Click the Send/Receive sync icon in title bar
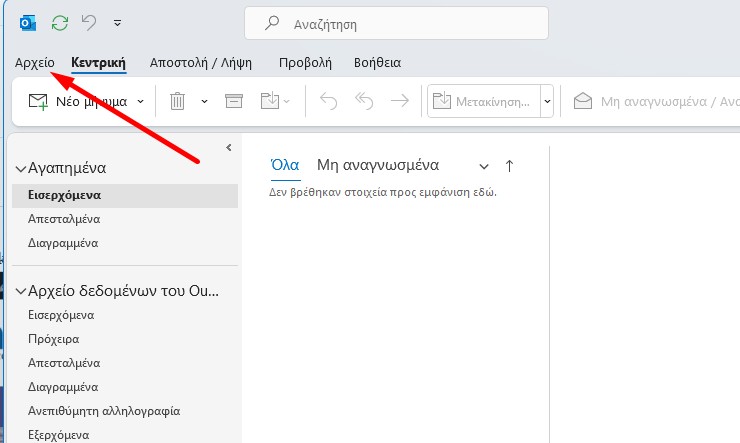740x443 pixels. (x=60, y=22)
